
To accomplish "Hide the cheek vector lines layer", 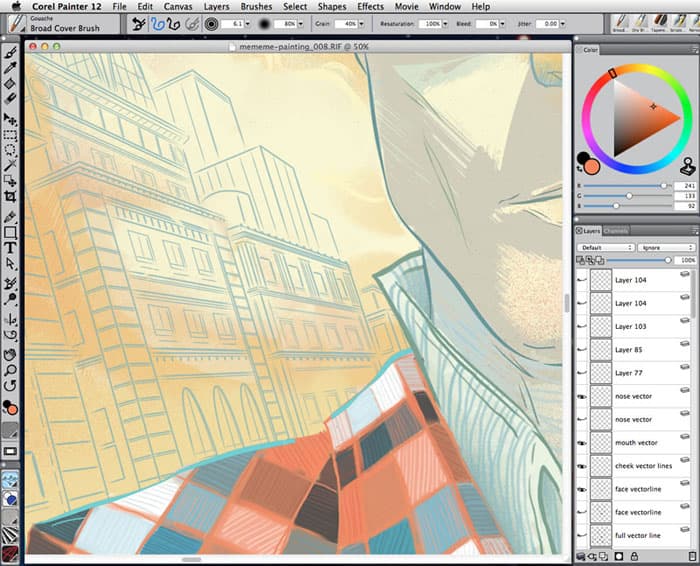I will point(582,466).
